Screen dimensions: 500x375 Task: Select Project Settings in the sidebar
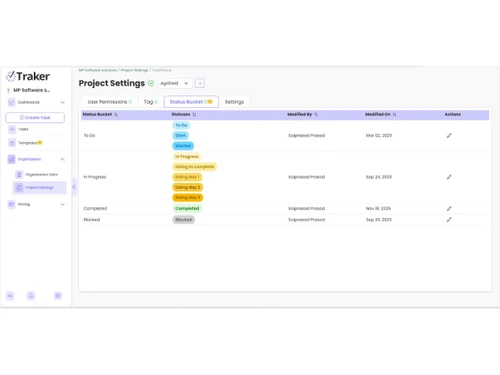click(x=39, y=188)
